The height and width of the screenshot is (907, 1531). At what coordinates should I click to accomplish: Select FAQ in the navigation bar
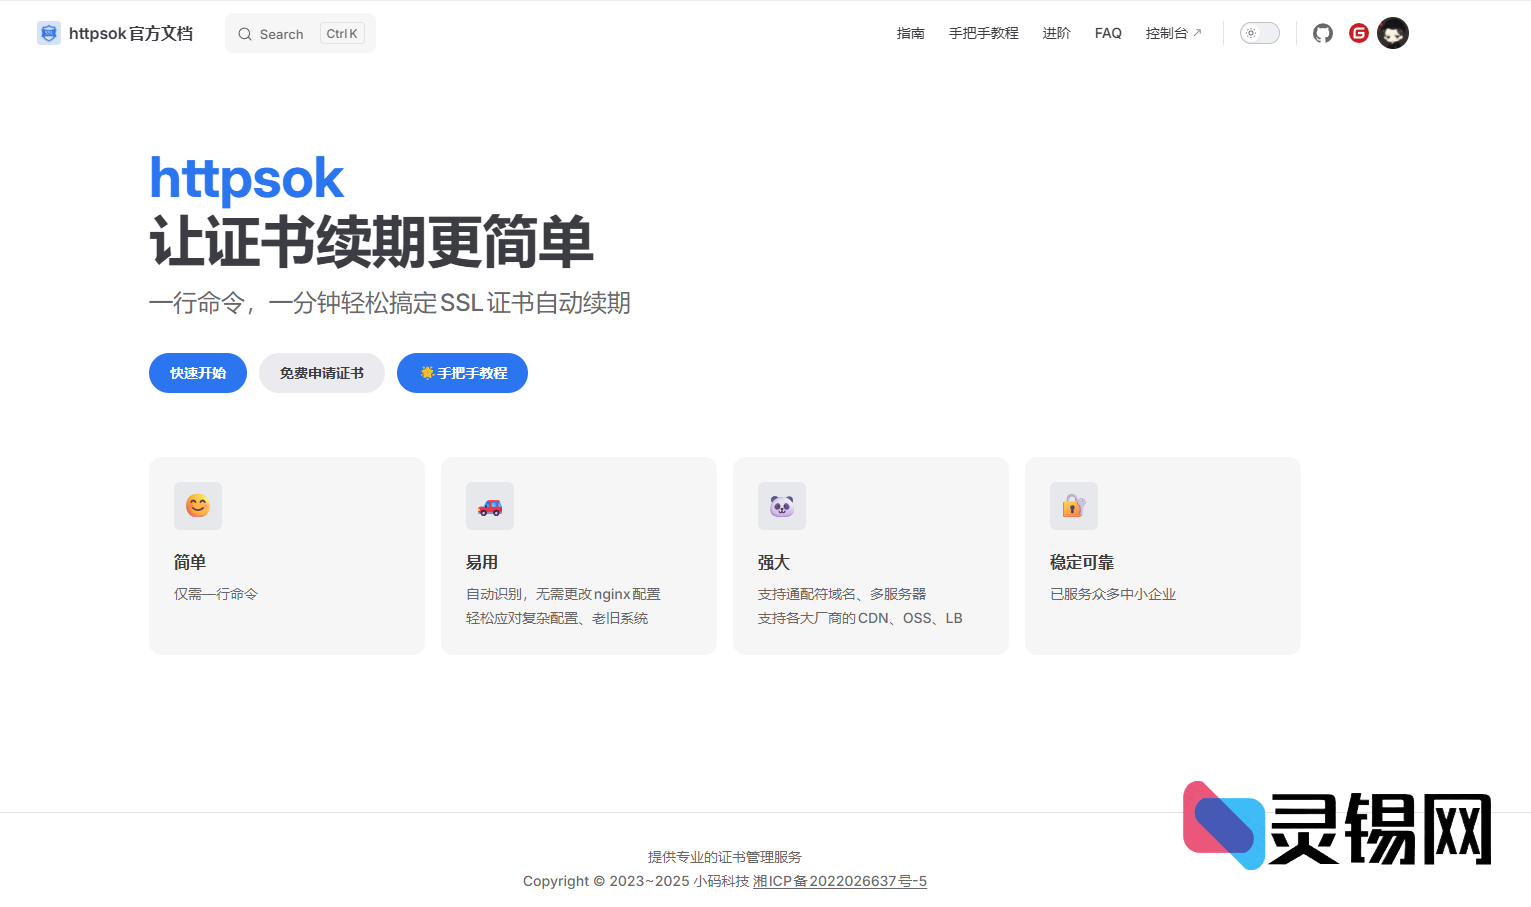[1108, 32]
